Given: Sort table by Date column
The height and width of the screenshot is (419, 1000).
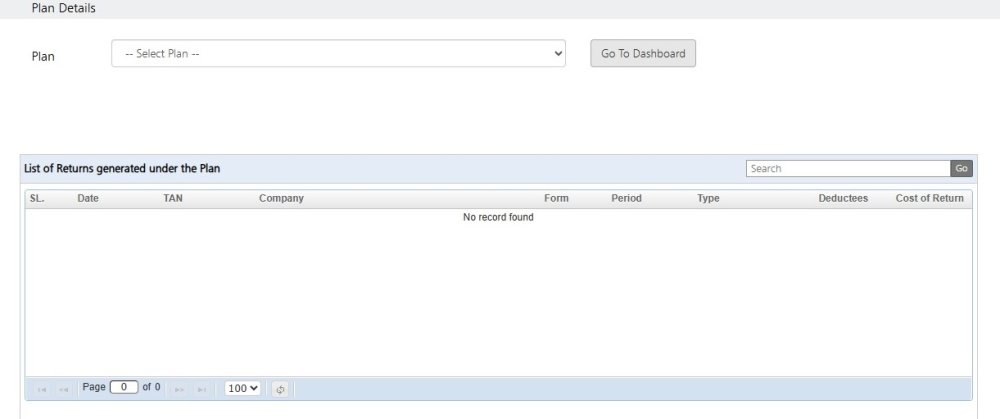Looking at the screenshot, I should click(88, 198).
